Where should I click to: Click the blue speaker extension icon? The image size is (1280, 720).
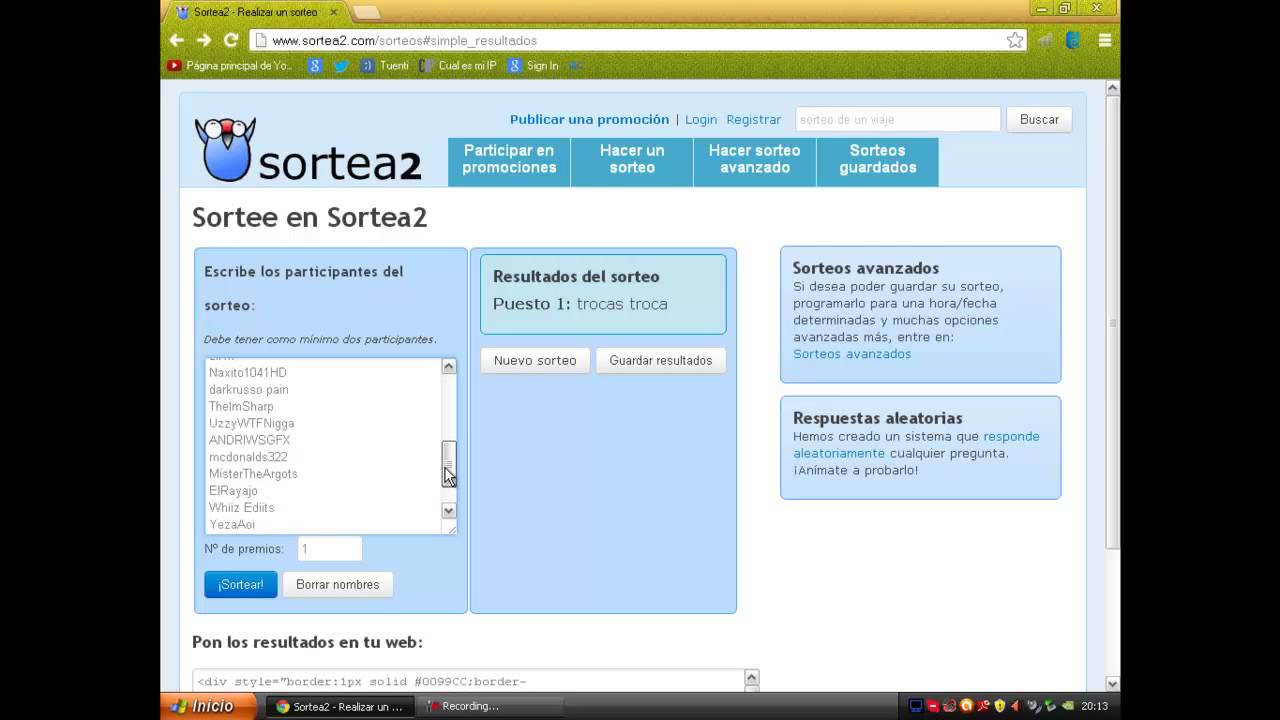point(1073,40)
